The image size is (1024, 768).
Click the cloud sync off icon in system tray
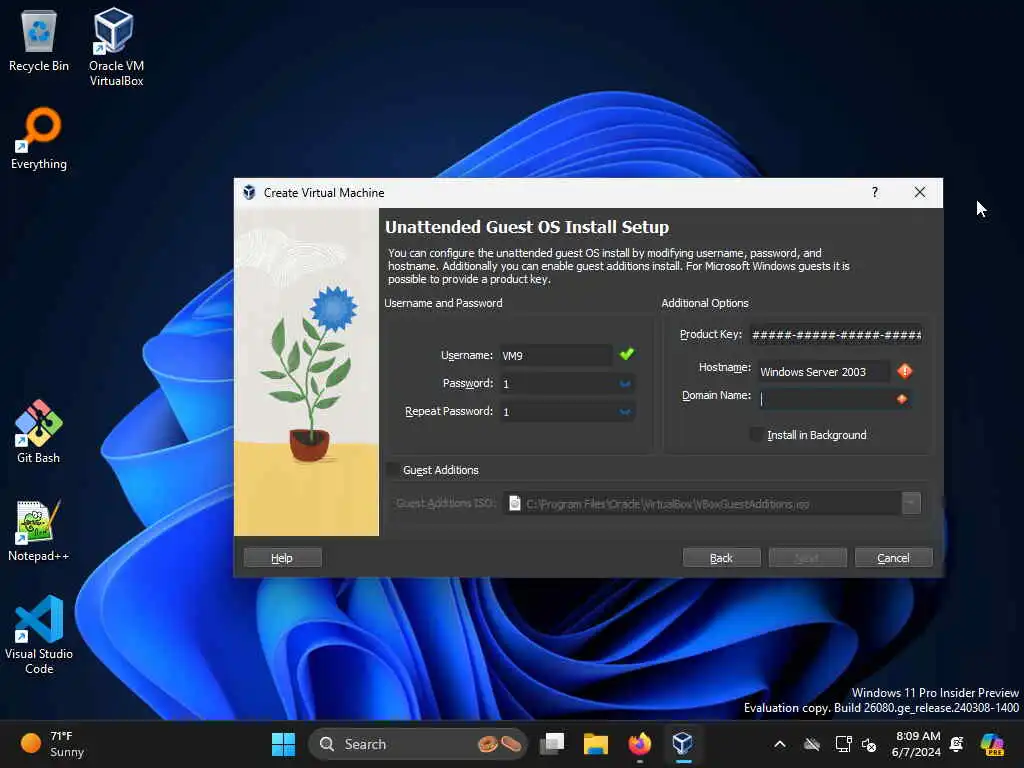point(812,744)
